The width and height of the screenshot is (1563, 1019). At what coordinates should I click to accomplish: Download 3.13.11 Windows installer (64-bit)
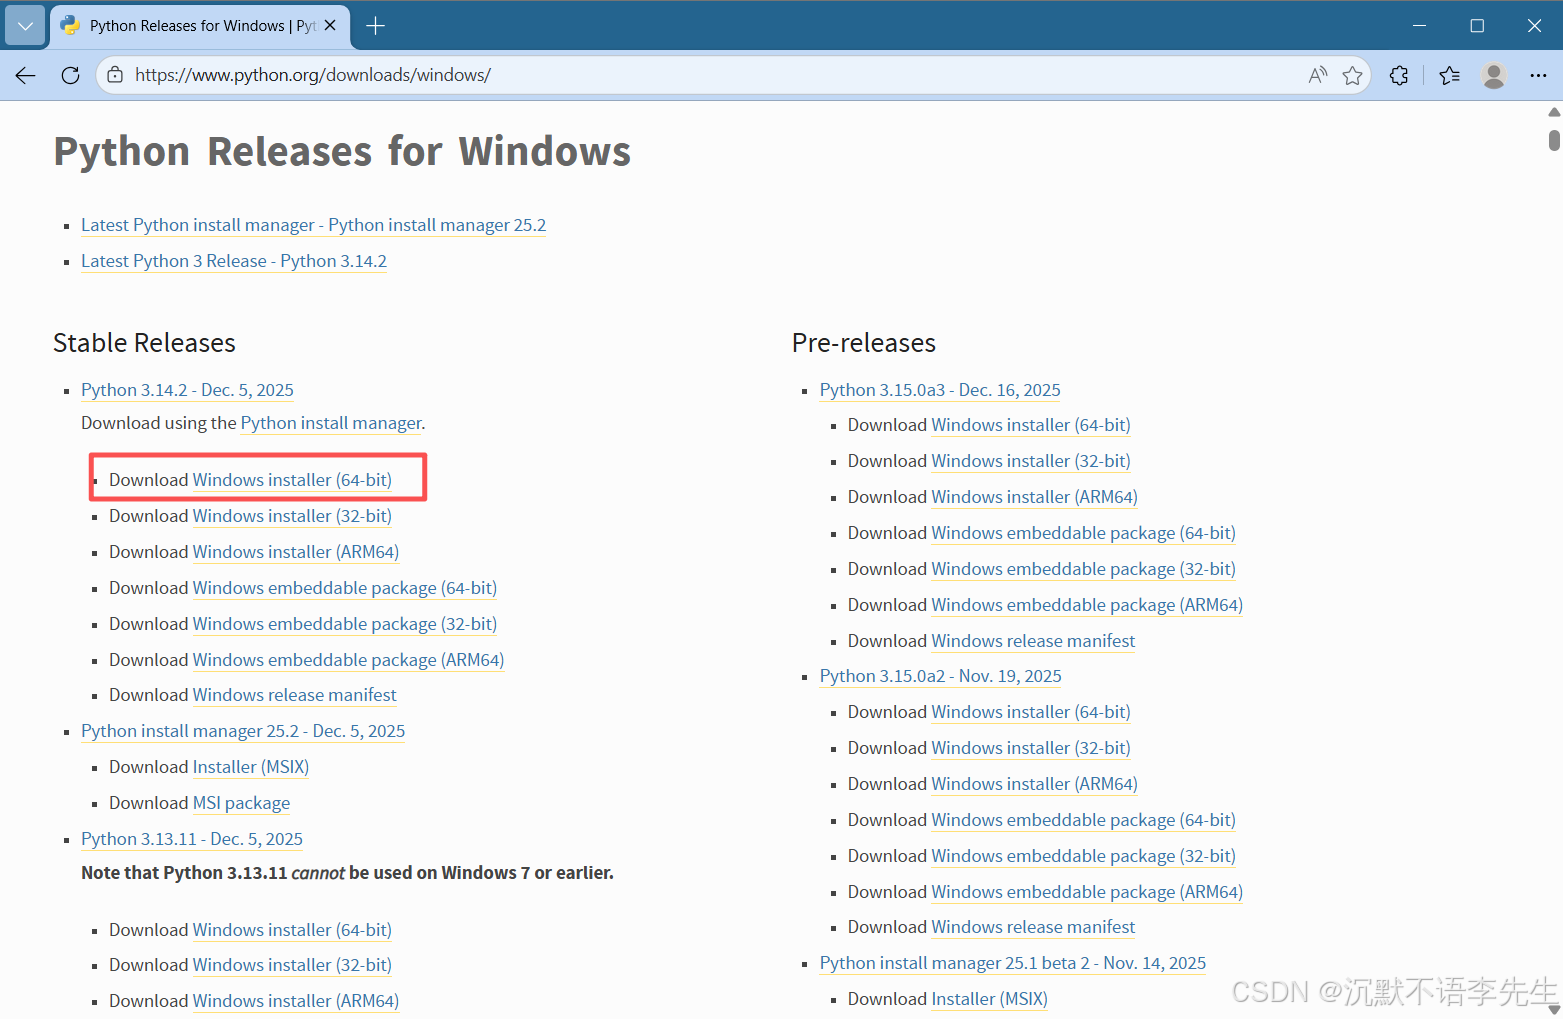coord(292,930)
